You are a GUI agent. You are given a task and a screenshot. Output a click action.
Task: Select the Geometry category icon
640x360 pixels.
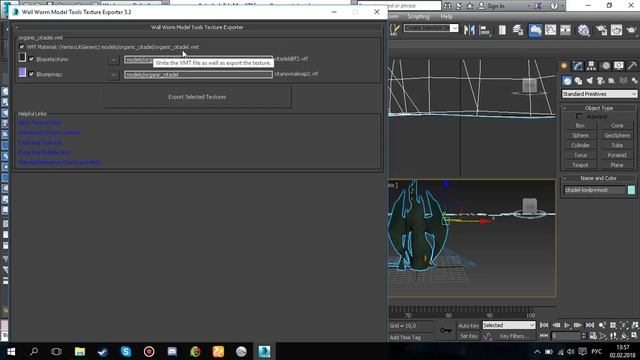click(x=567, y=81)
